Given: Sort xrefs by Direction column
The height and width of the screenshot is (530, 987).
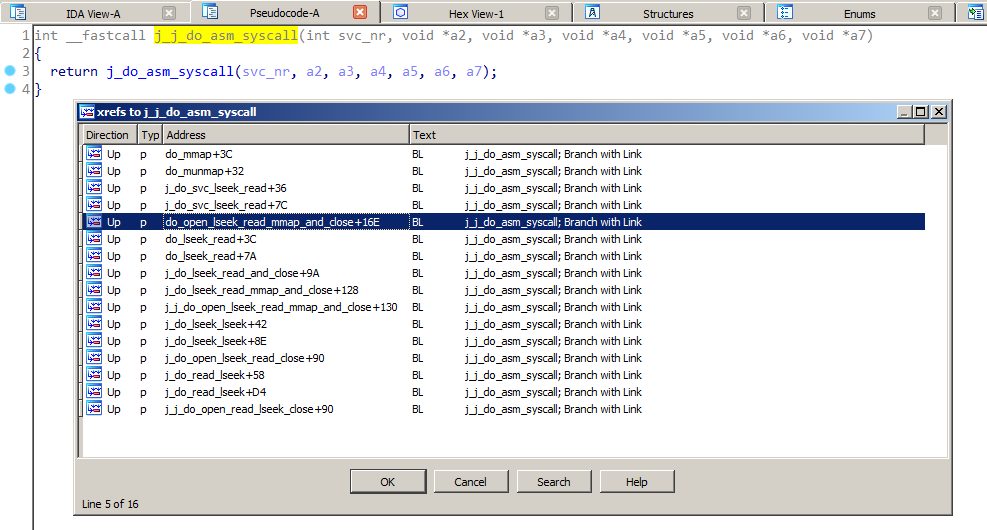Looking at the screenshot, I should 110,135.
